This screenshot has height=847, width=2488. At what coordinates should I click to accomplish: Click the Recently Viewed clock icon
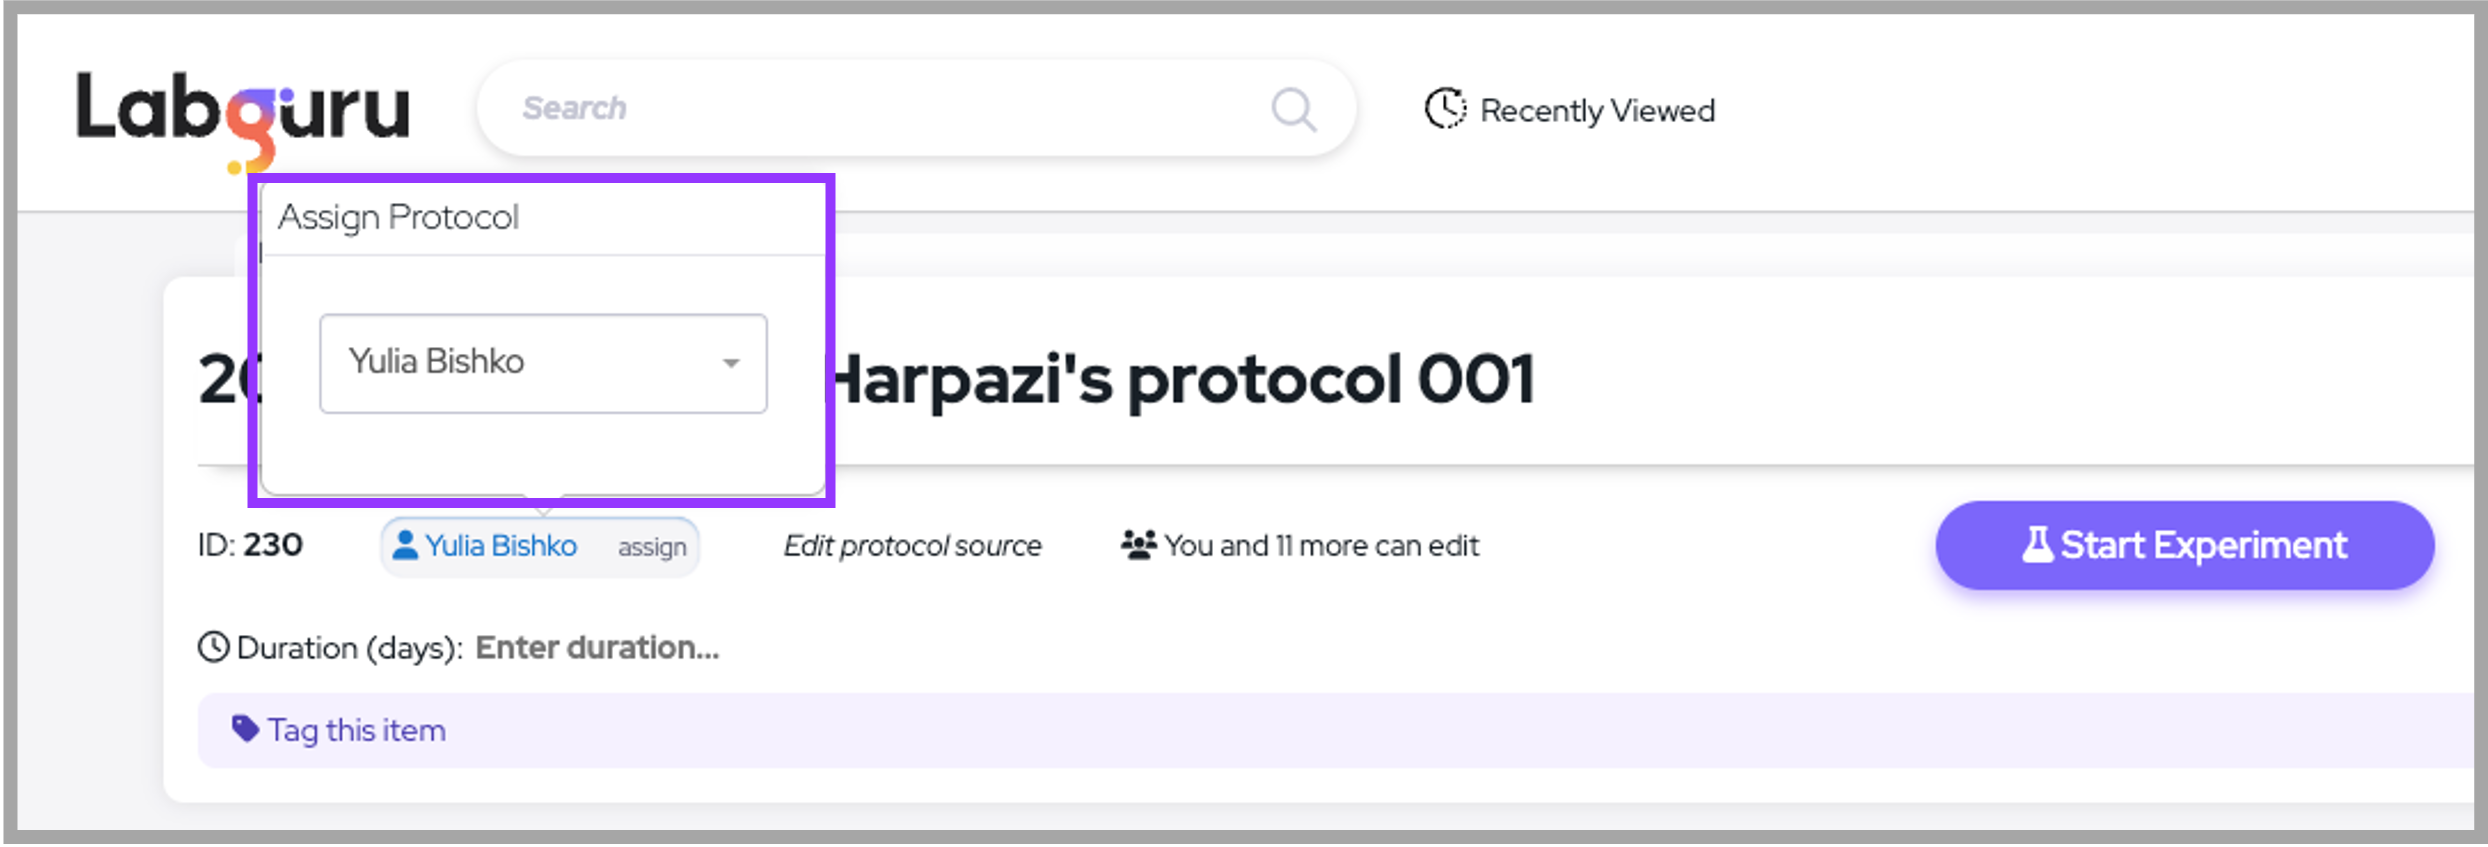(x=1445, y=109)
